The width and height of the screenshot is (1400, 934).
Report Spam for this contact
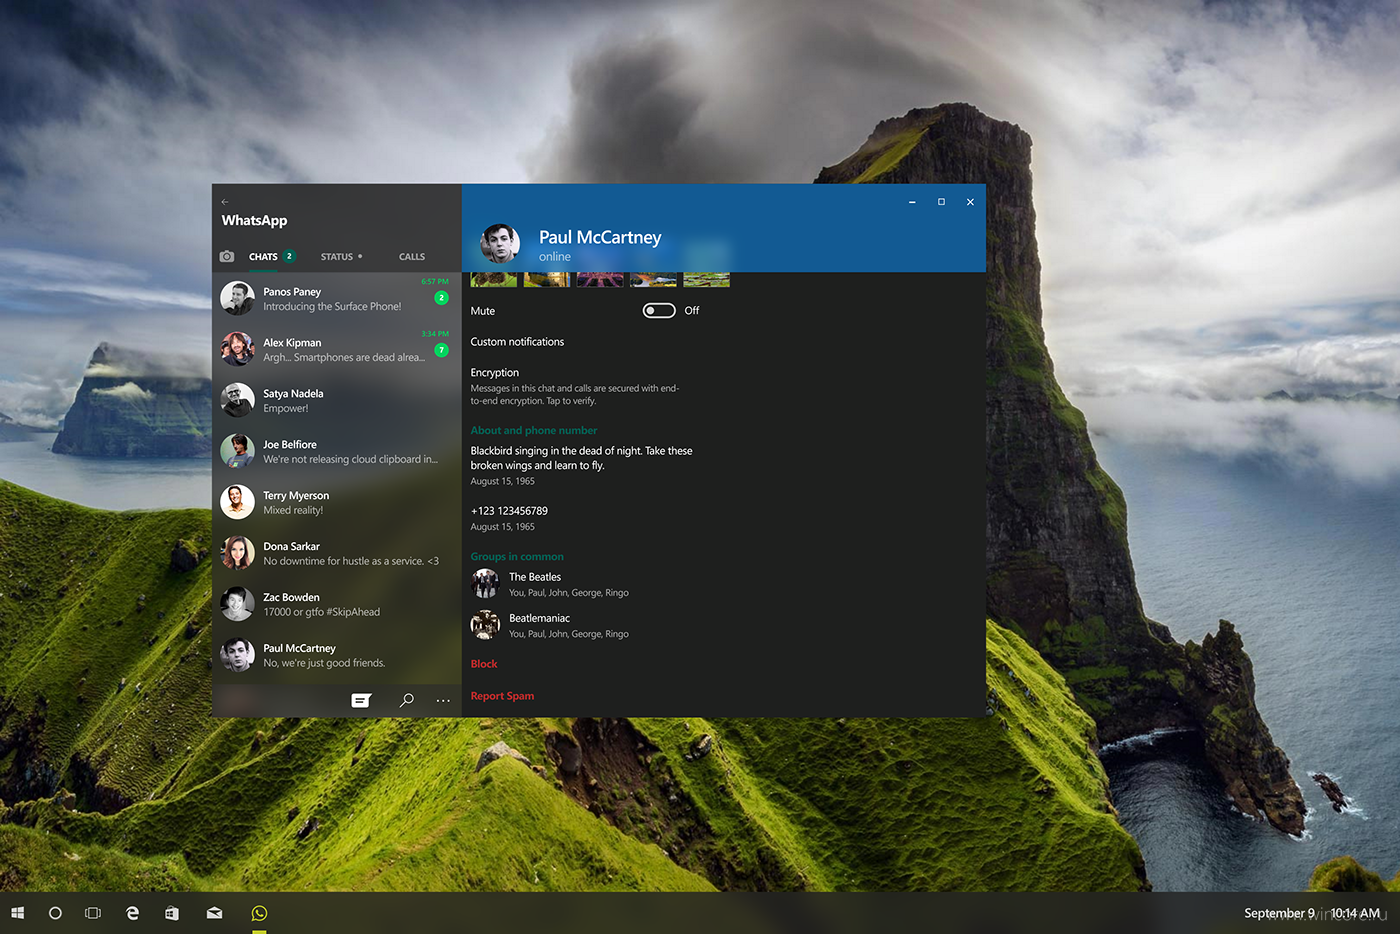point(502,696)
